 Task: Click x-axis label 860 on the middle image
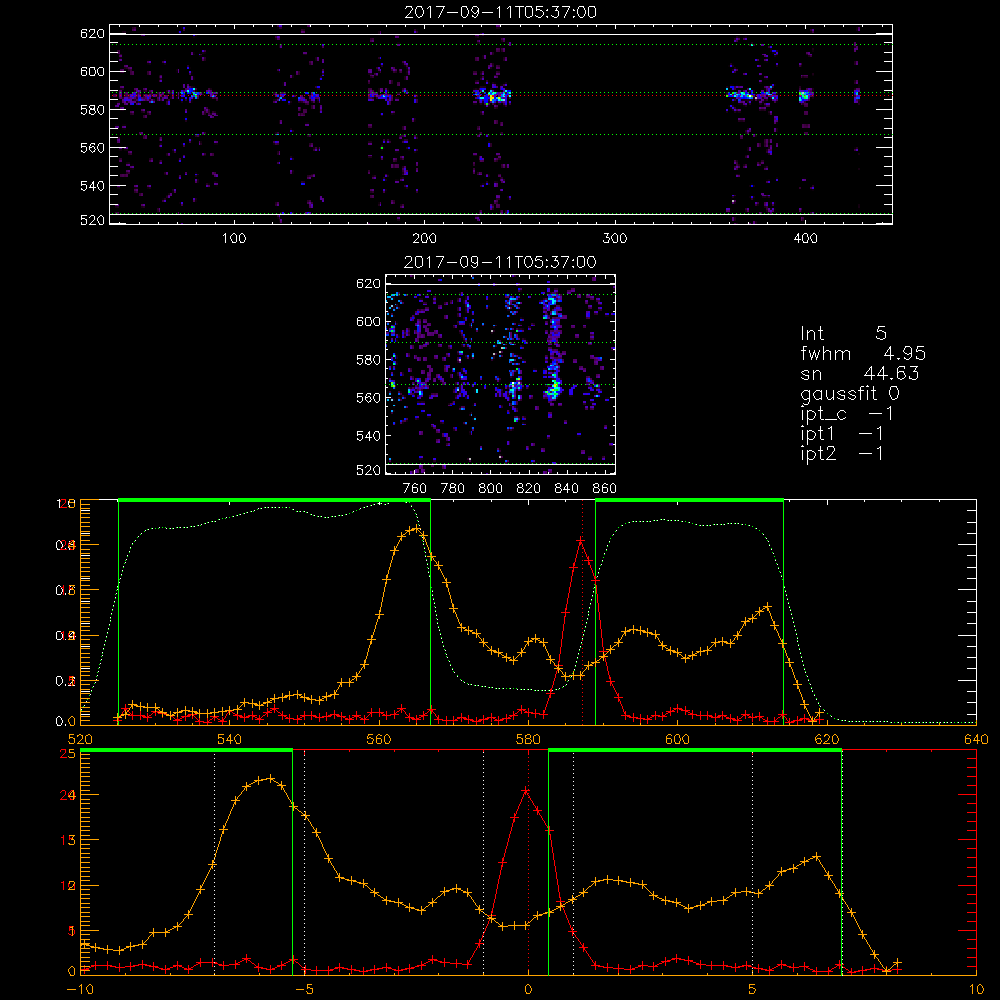coord(605,489)
